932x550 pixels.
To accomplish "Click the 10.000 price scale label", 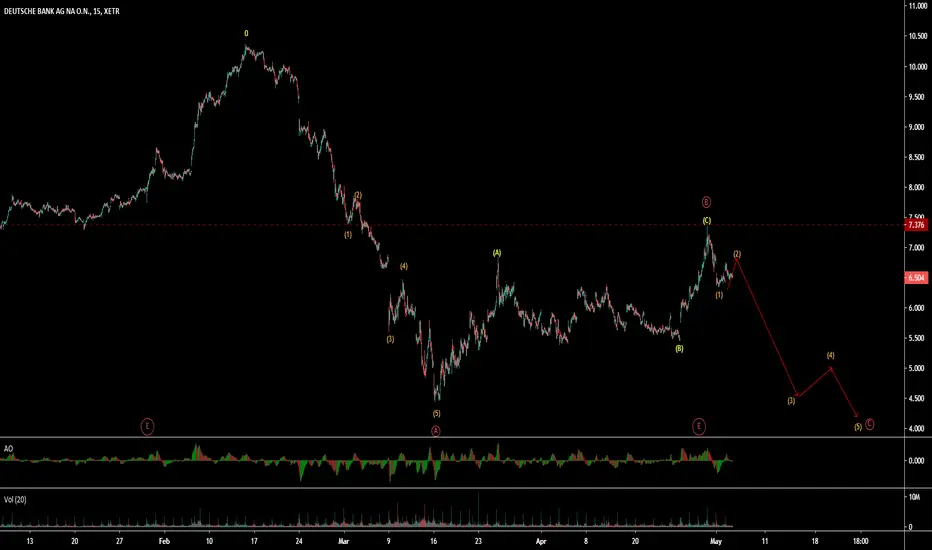I will (918, 67).
